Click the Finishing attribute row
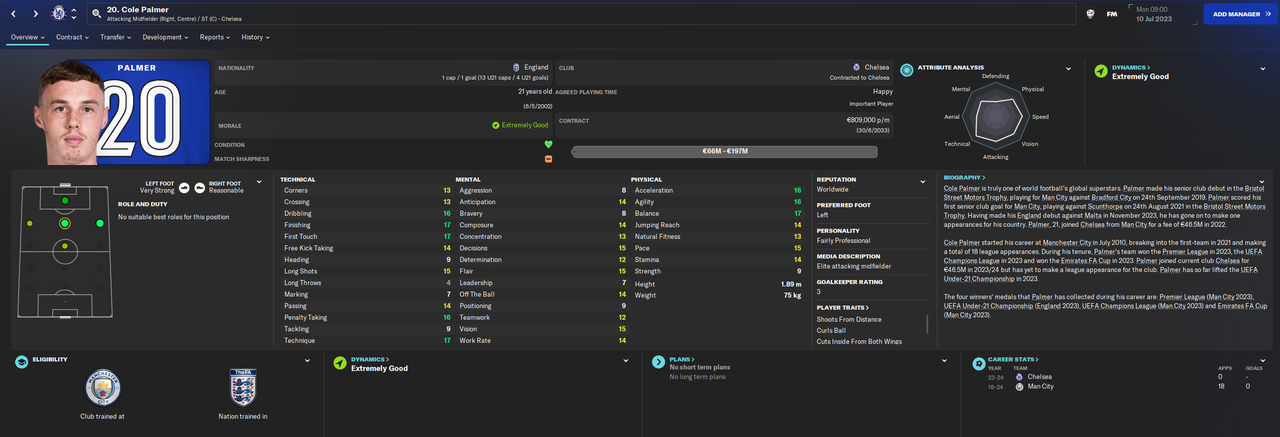The width and height of the screenshot is (1280, 437). [367, 226]
